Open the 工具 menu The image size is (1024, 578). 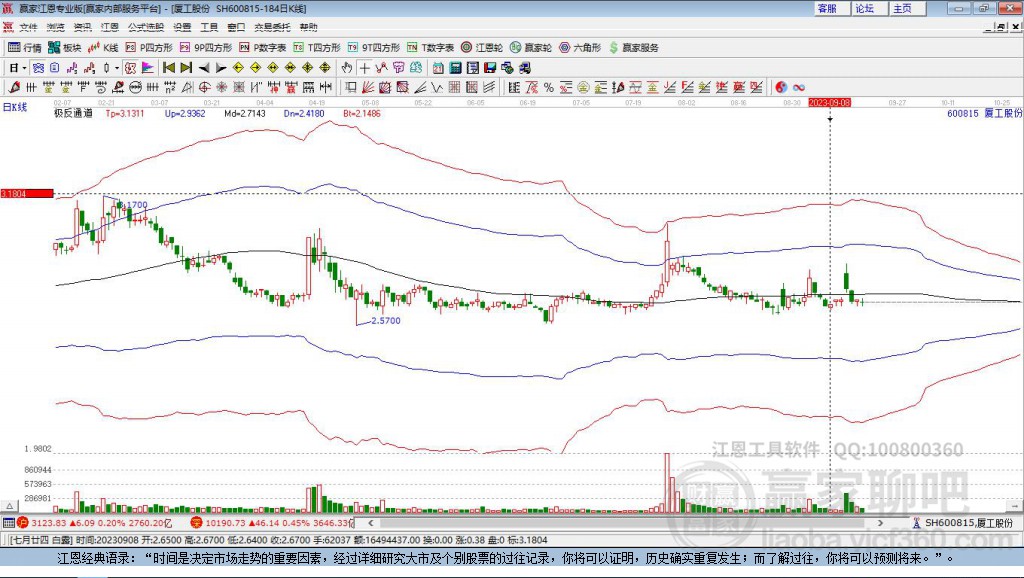coord(209,27)
